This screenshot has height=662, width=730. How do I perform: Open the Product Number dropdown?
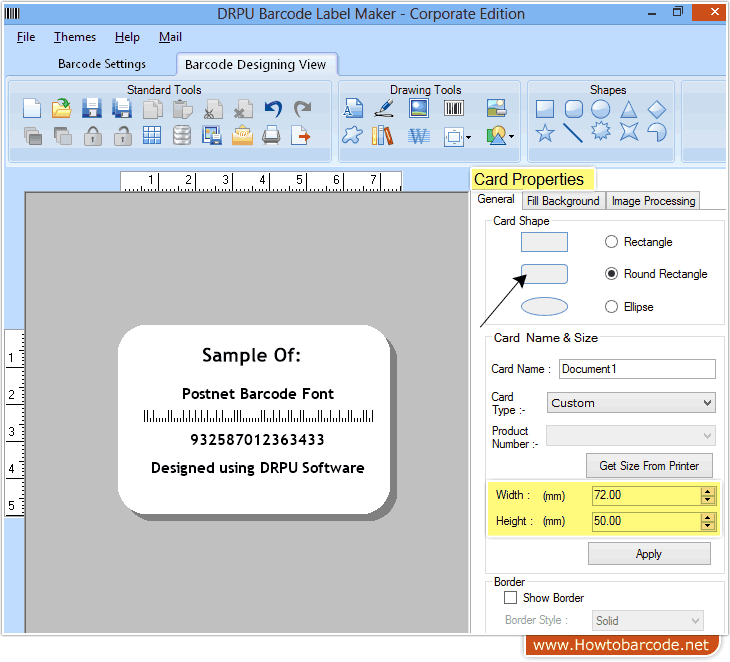tap(631, 436)
